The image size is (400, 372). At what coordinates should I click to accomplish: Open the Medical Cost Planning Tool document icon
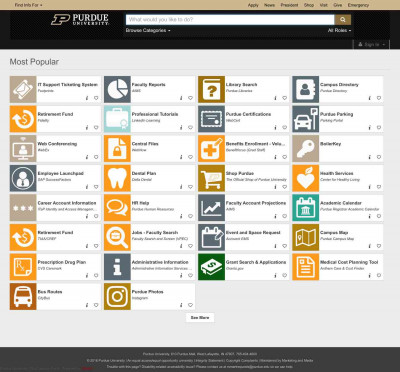tap(306, 267)
